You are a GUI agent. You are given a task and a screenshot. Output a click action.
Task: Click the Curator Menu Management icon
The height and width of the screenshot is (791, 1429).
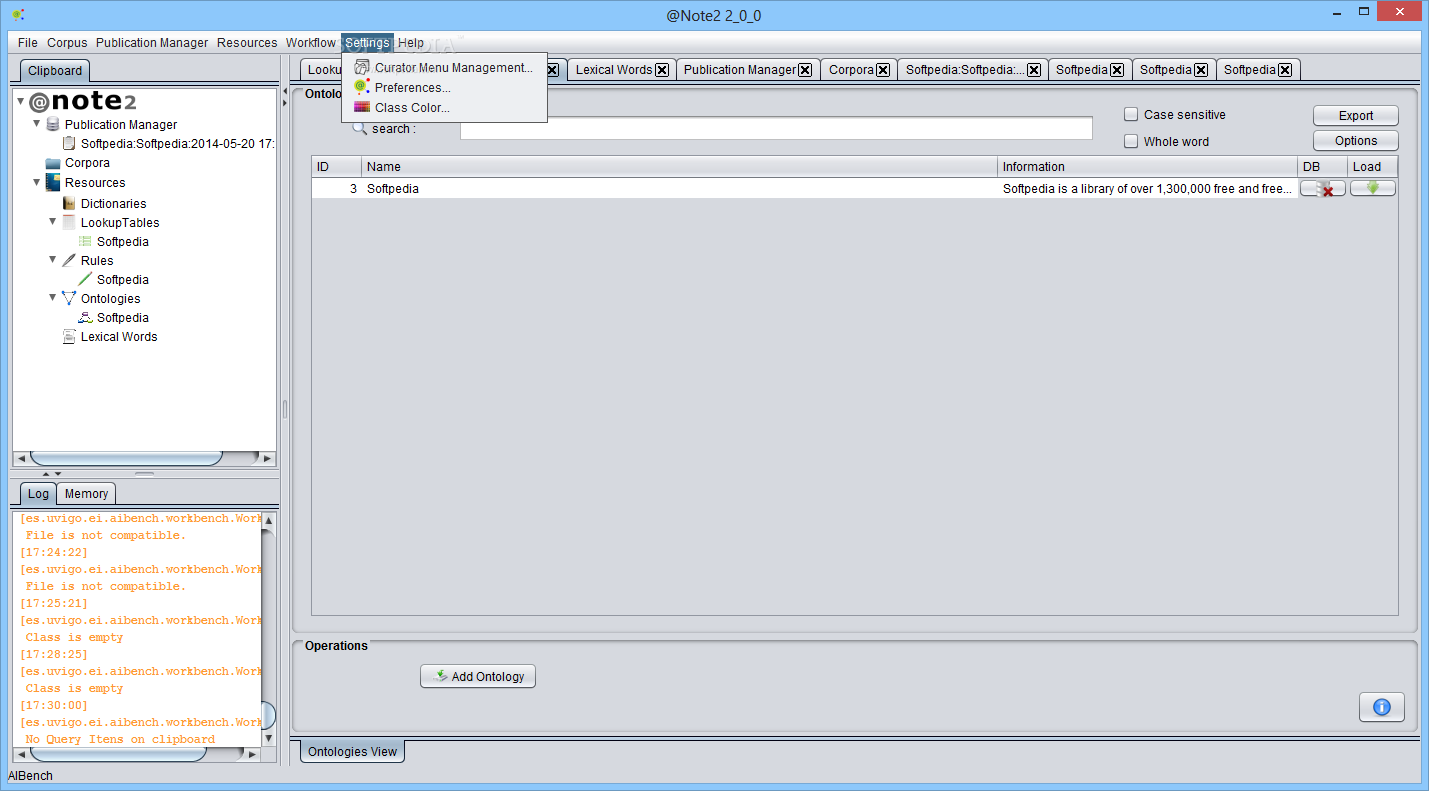361,67
